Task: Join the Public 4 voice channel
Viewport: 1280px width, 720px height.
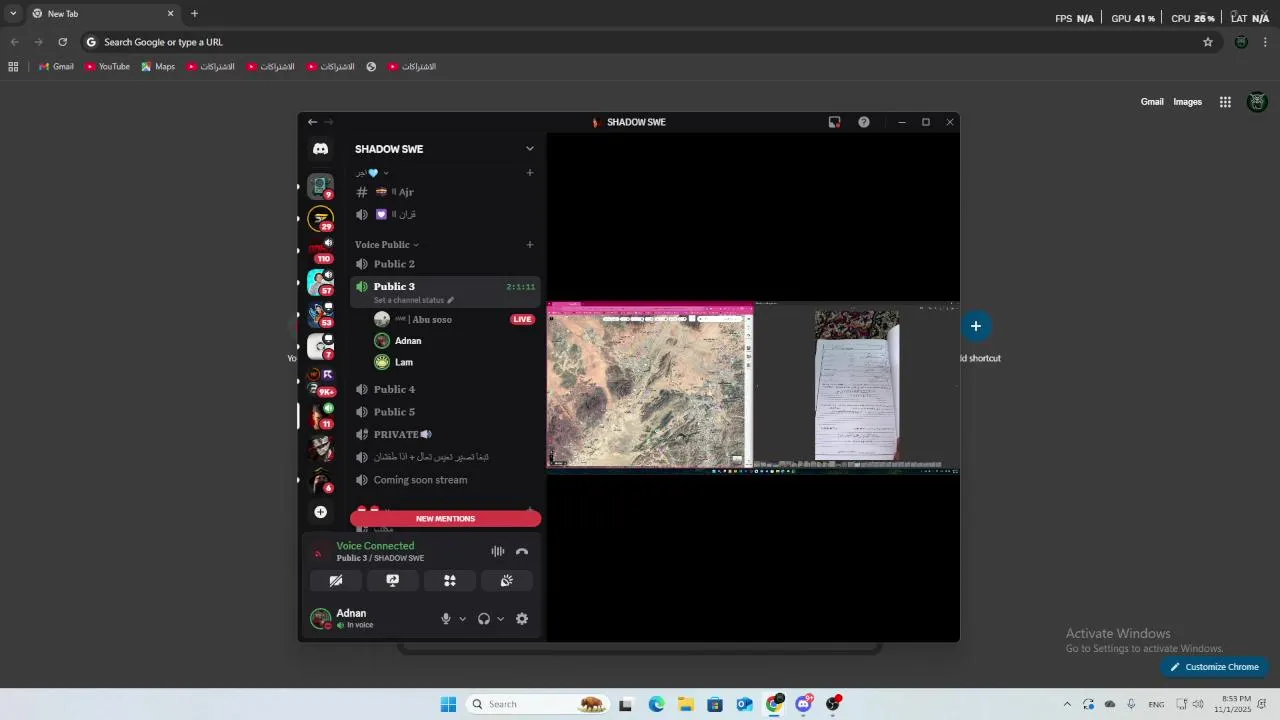Action: (x=446, y=389)
